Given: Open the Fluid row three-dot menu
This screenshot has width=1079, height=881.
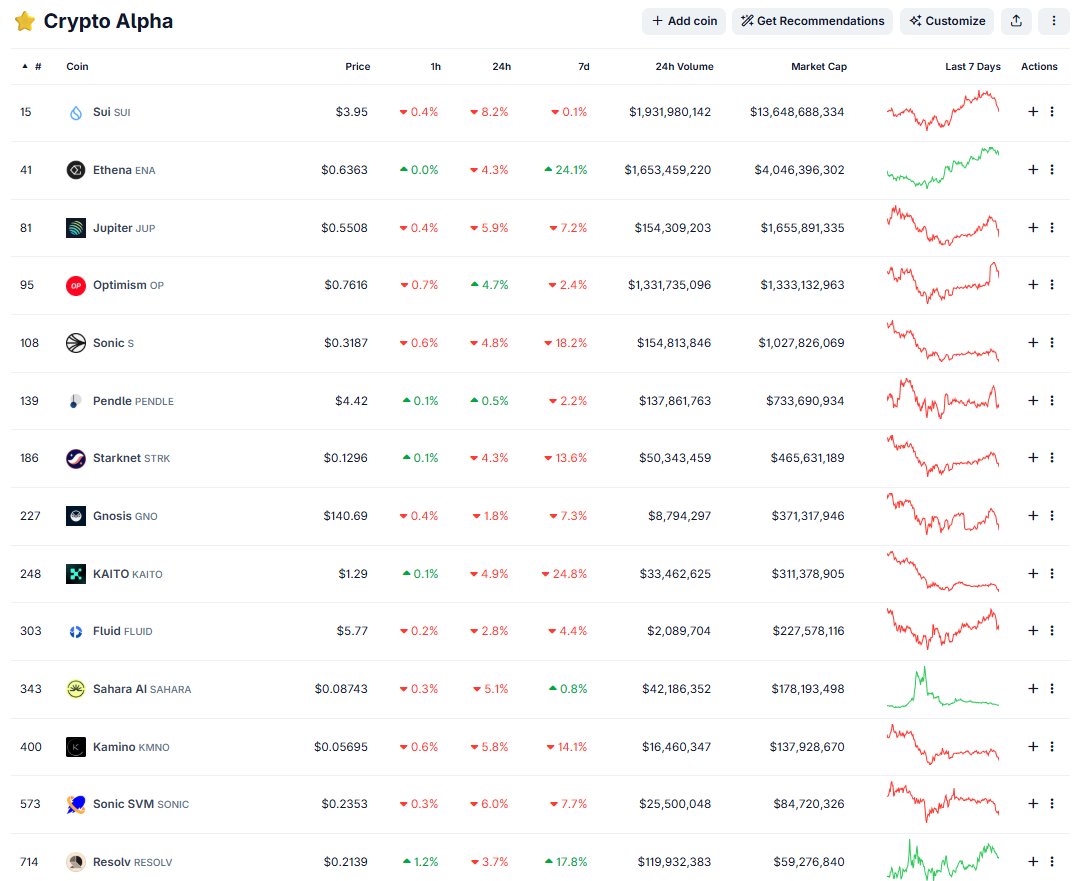Looking at the screenshot, I should (1052, 630).
